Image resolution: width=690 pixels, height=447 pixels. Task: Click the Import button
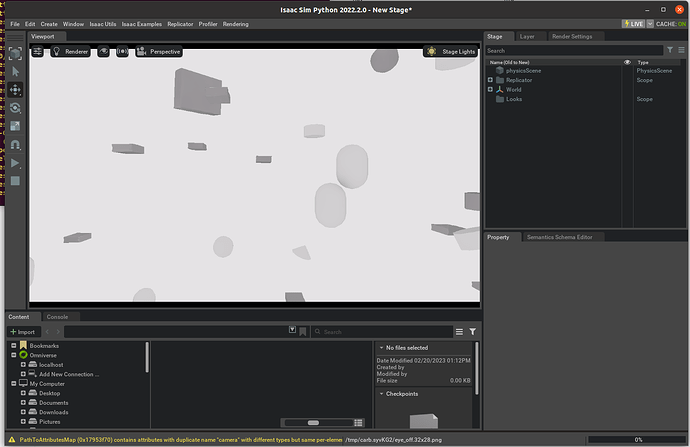click(23, 332)
